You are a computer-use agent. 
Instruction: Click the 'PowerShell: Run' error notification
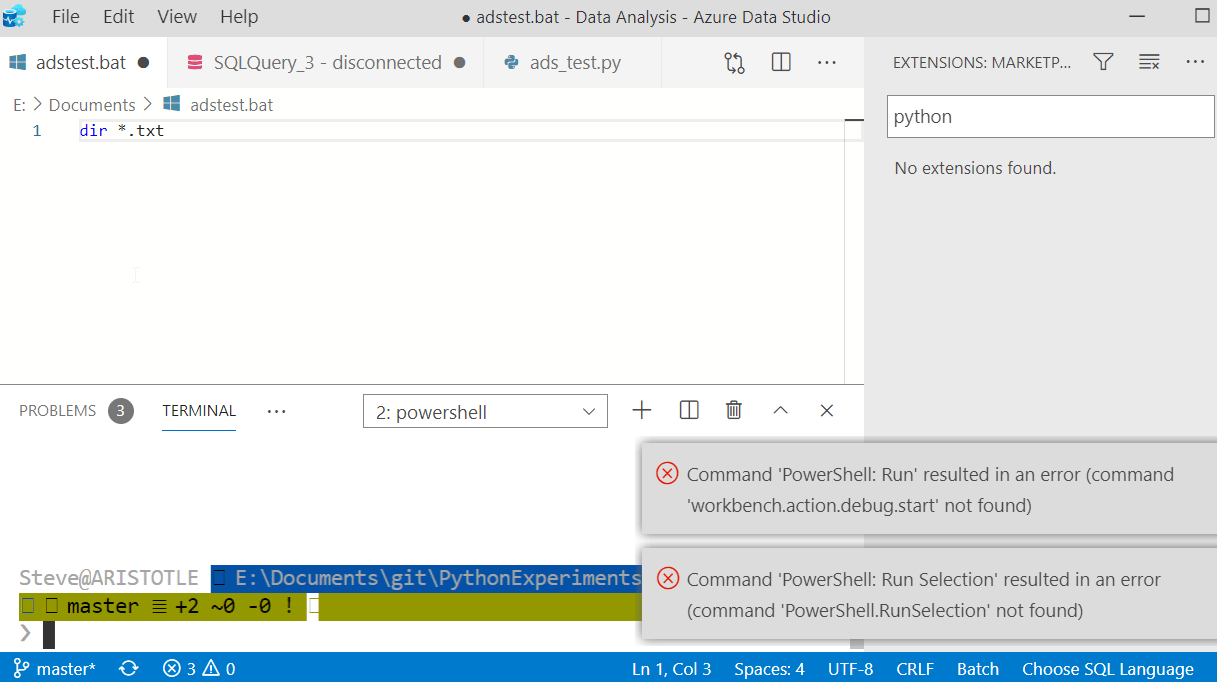pos(929,489)
